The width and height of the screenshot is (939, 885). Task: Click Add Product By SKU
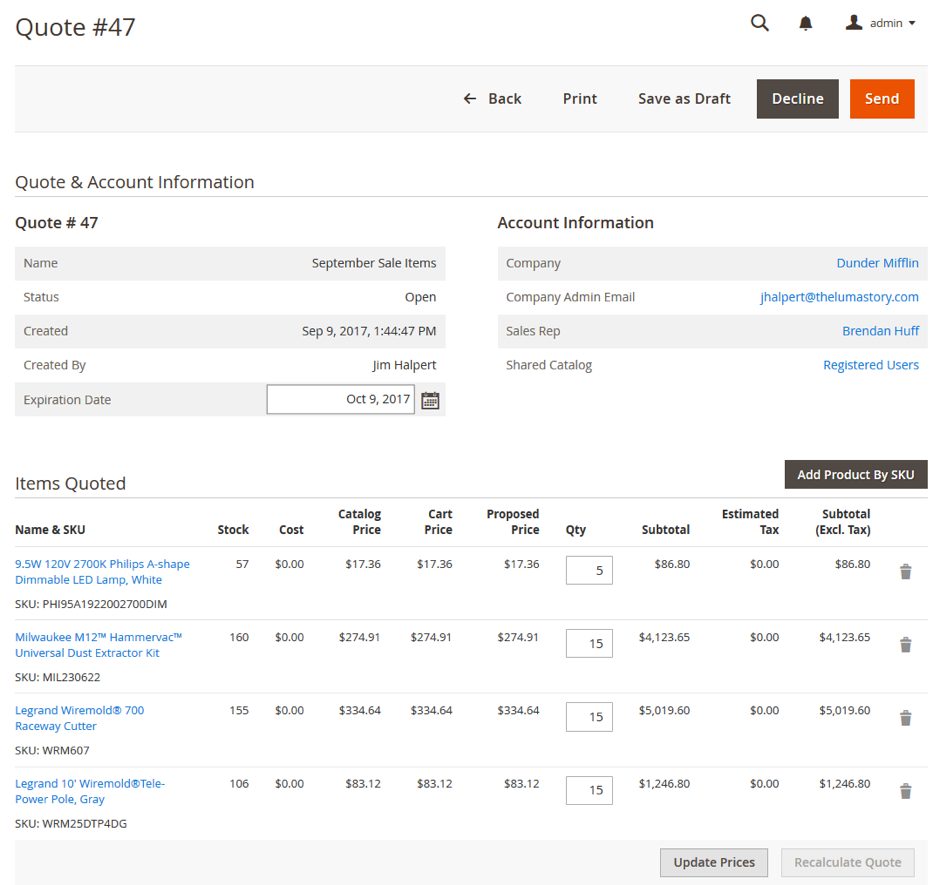tap(856, 474)
